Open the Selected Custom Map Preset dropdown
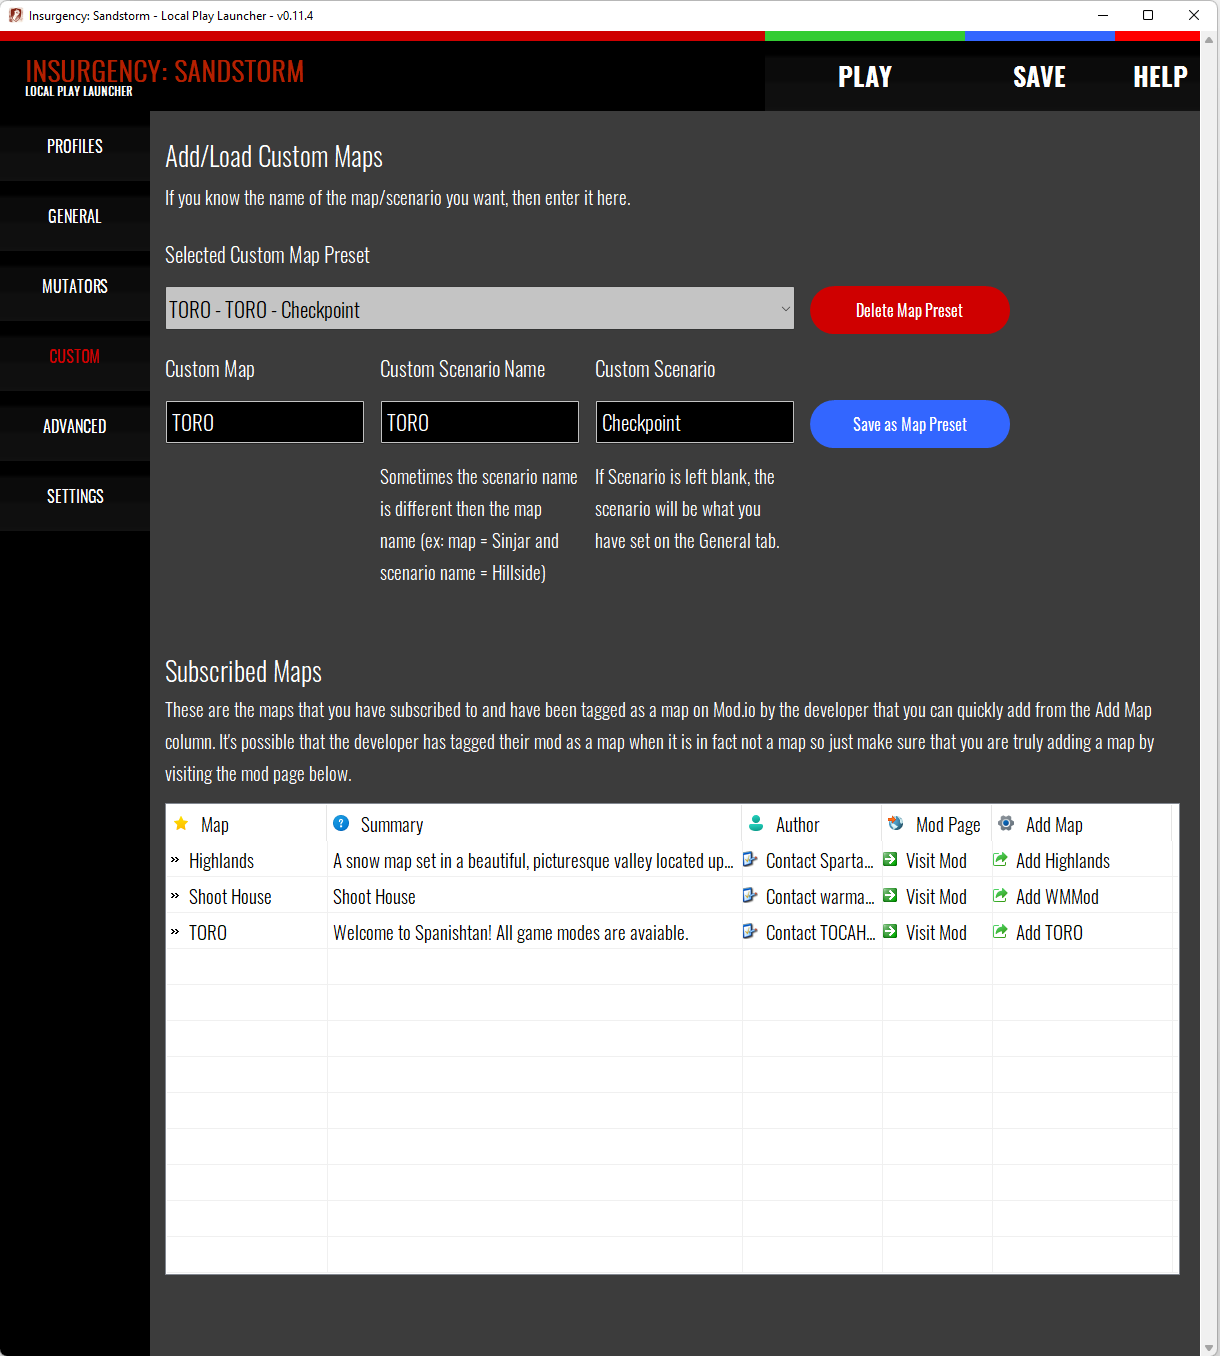1220x1356 pixels. click(480, 309)
